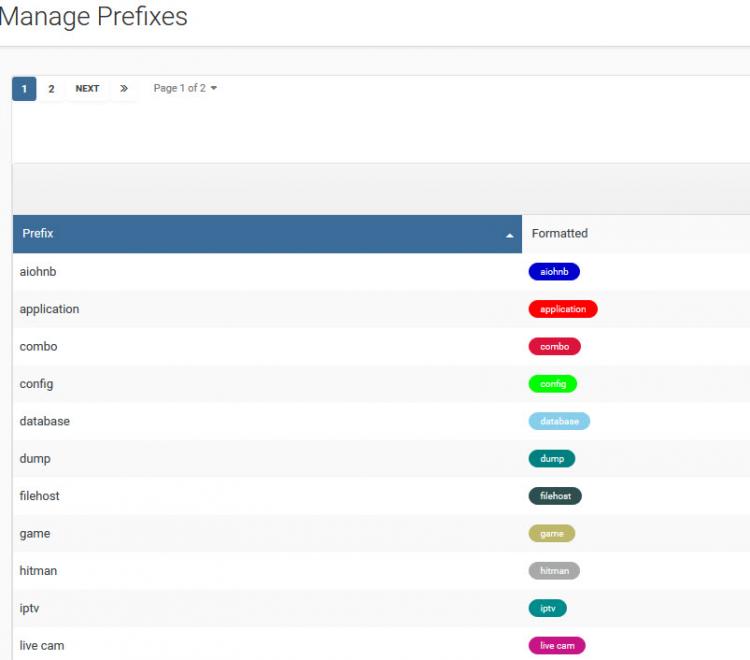
Task: Click the last page double-chevron icon
Action: tap(123, 88)
